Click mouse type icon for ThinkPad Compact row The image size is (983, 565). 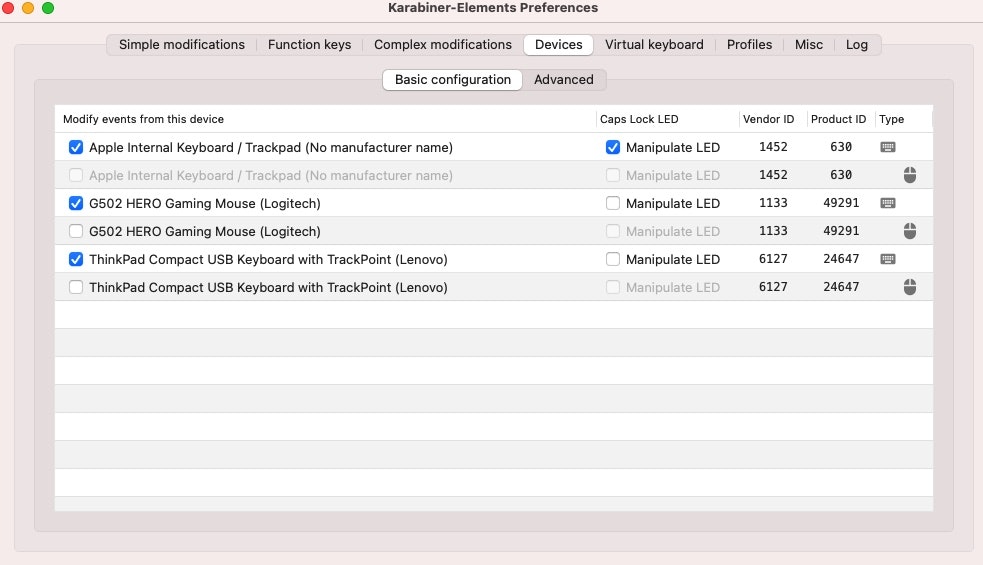click(x=910, y=287)
